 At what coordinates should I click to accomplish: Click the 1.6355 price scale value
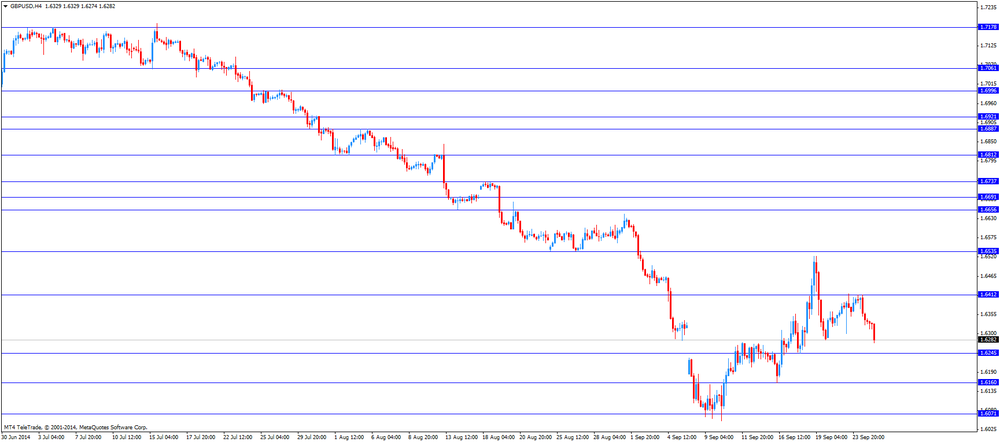tap(989, 314)
